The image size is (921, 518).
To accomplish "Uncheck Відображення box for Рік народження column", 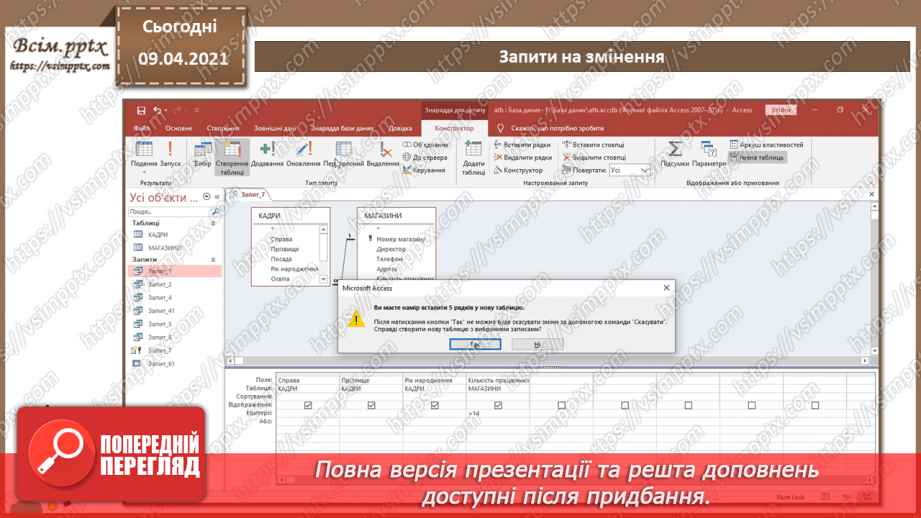I will pos(435,405).
